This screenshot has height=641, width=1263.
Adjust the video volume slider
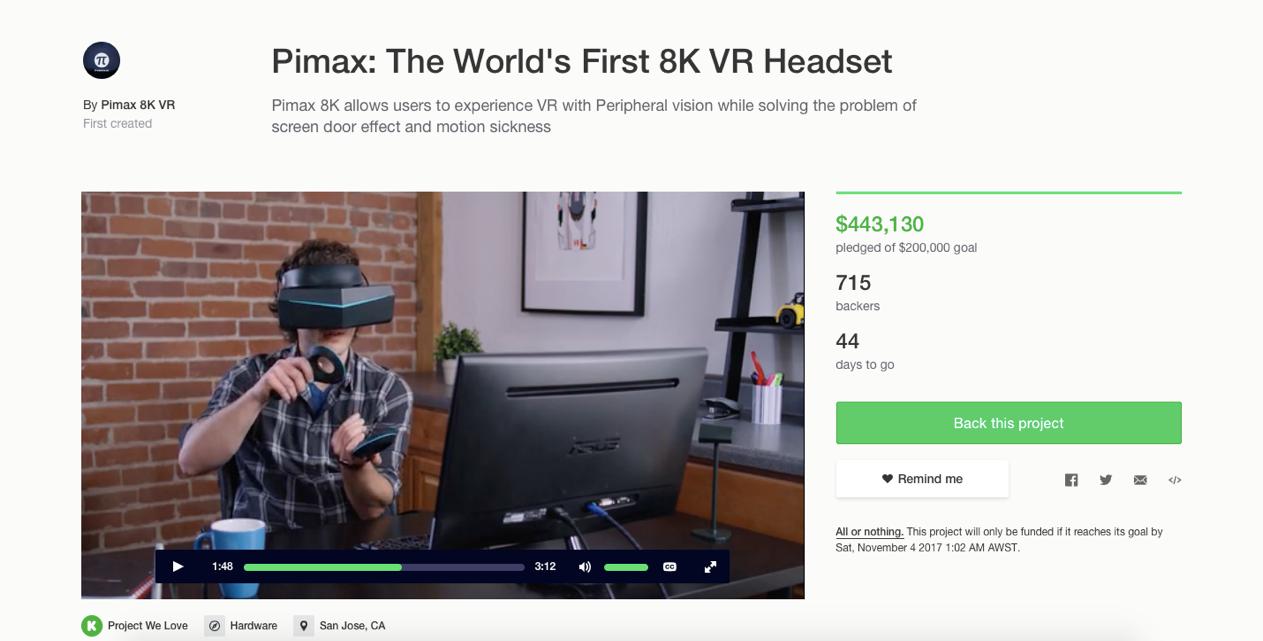click(626, 567)
